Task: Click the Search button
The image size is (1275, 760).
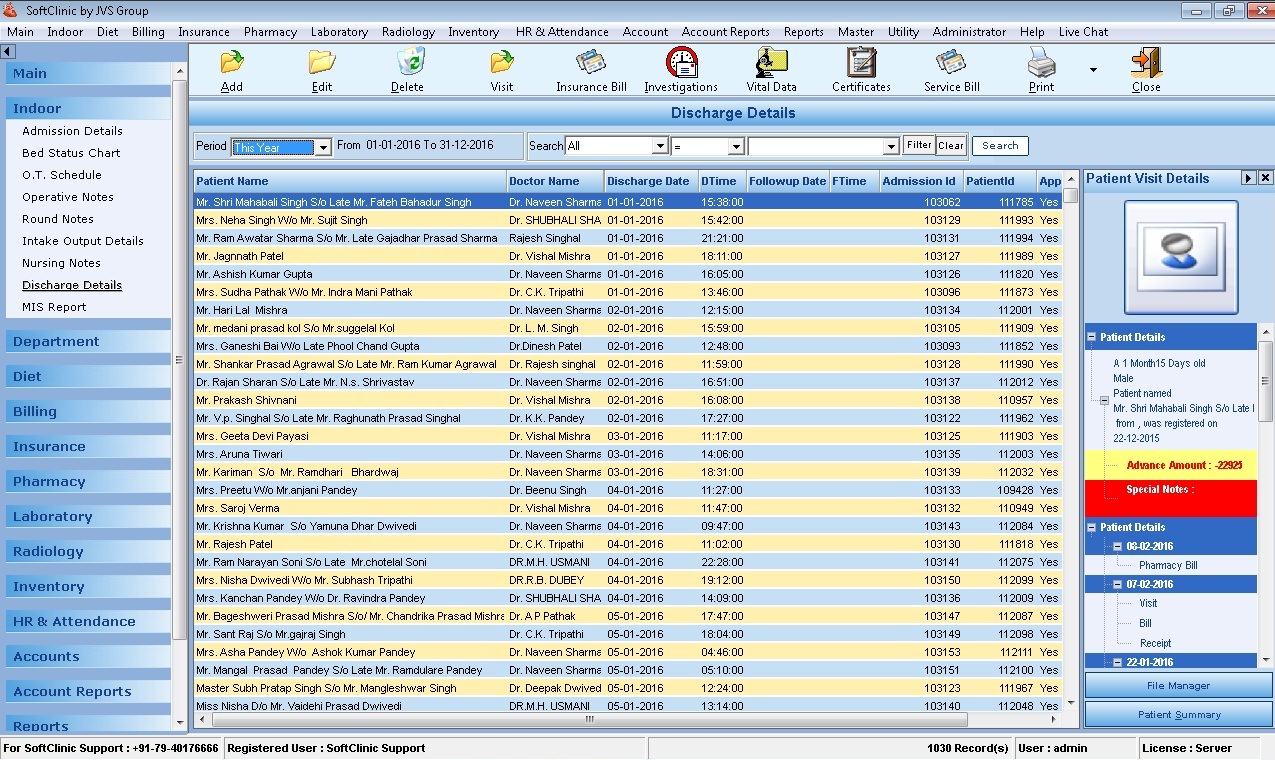Action: [999, 146]
